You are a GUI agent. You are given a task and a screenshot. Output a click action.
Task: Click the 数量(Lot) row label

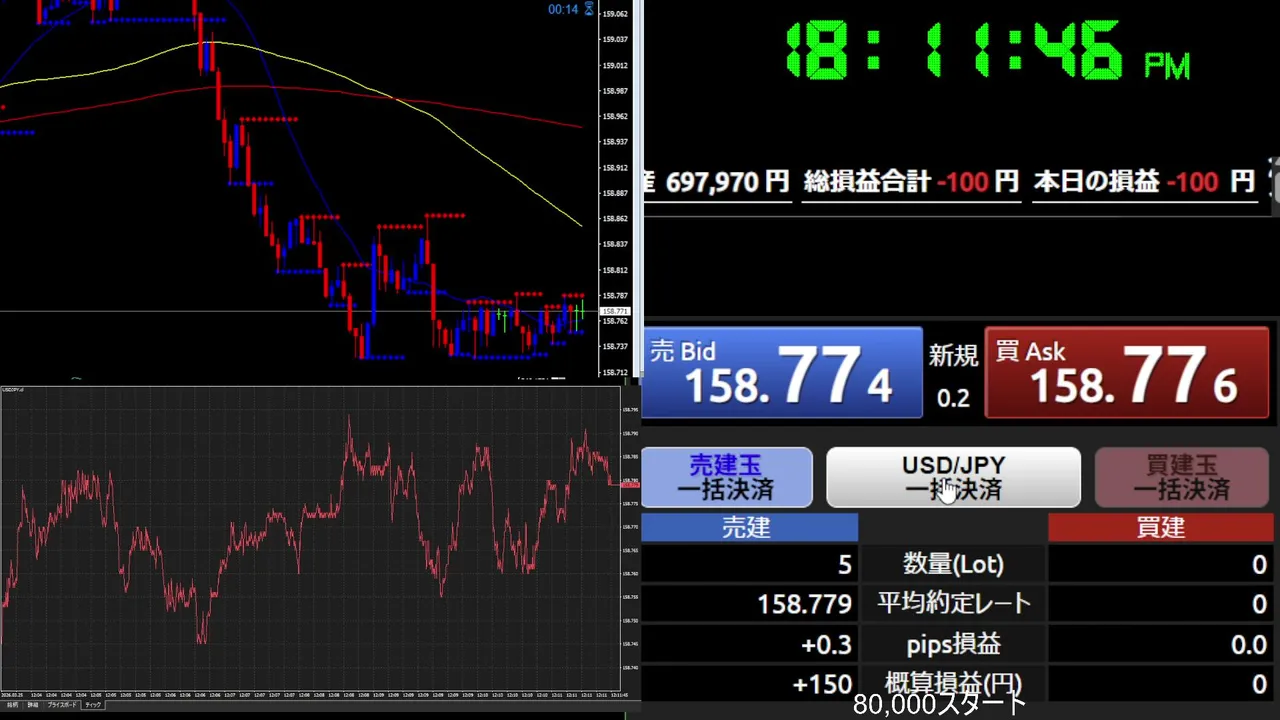(x=953, y=565)
